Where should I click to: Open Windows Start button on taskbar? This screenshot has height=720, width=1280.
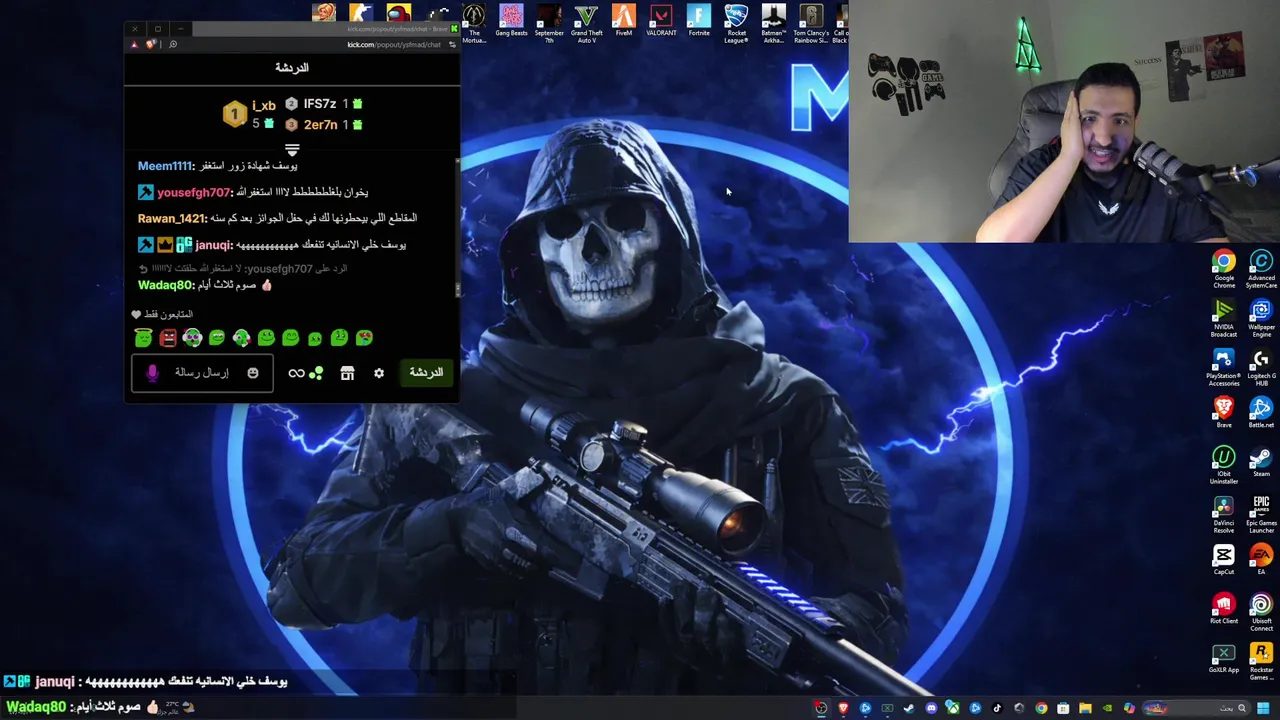1263,708
